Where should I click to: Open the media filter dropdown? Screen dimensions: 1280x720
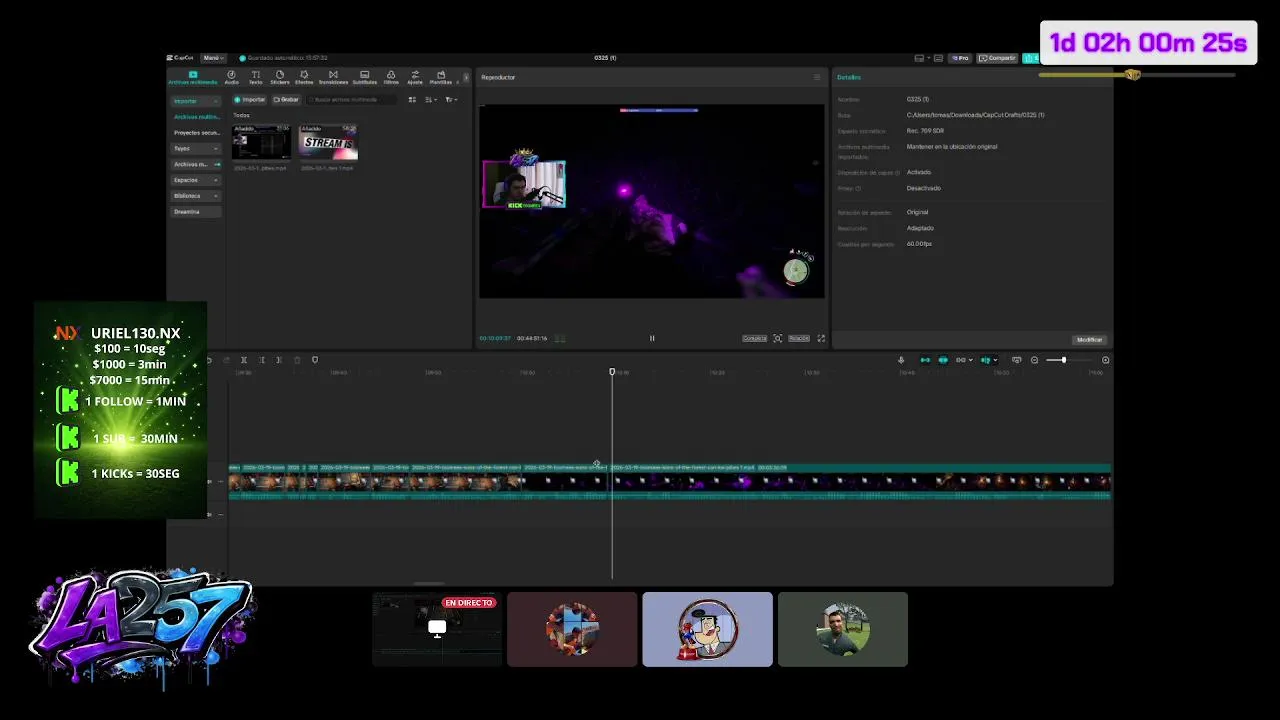click(451, 99)
